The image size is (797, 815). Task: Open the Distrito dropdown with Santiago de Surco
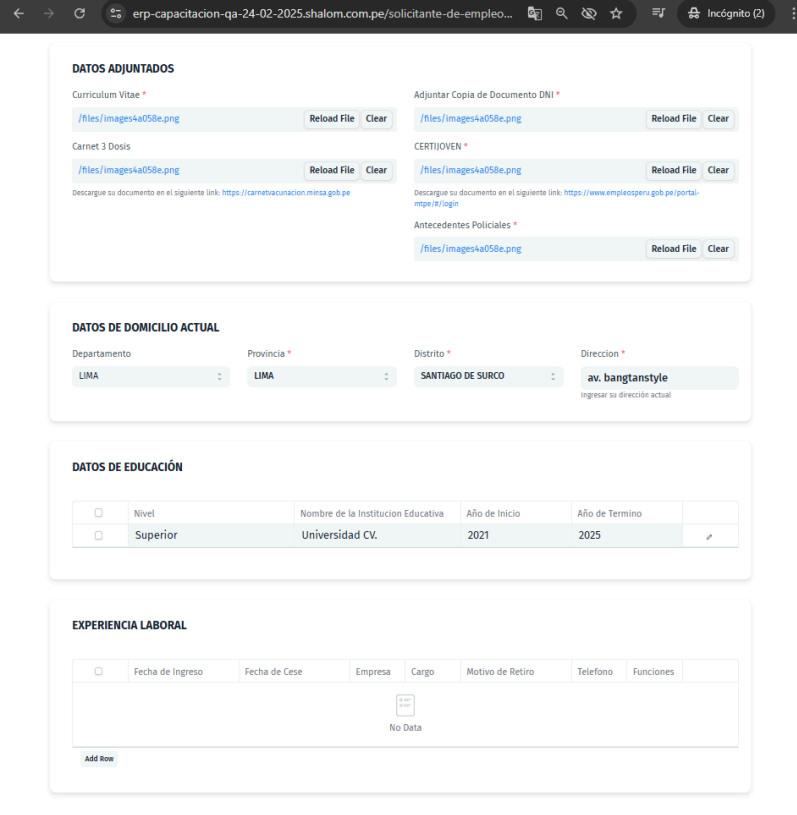[x=488, y=376]
